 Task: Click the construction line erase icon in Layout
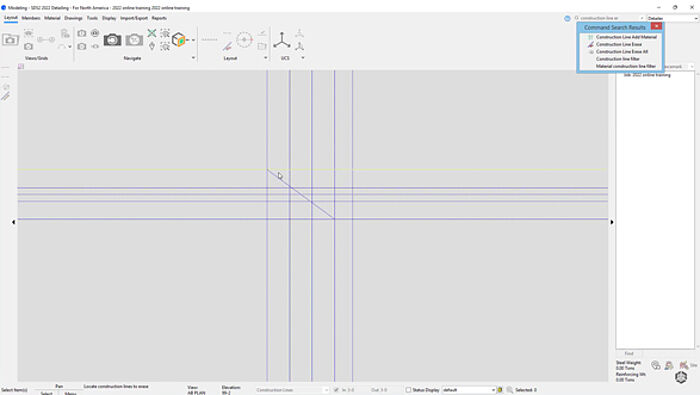point(227,46)
